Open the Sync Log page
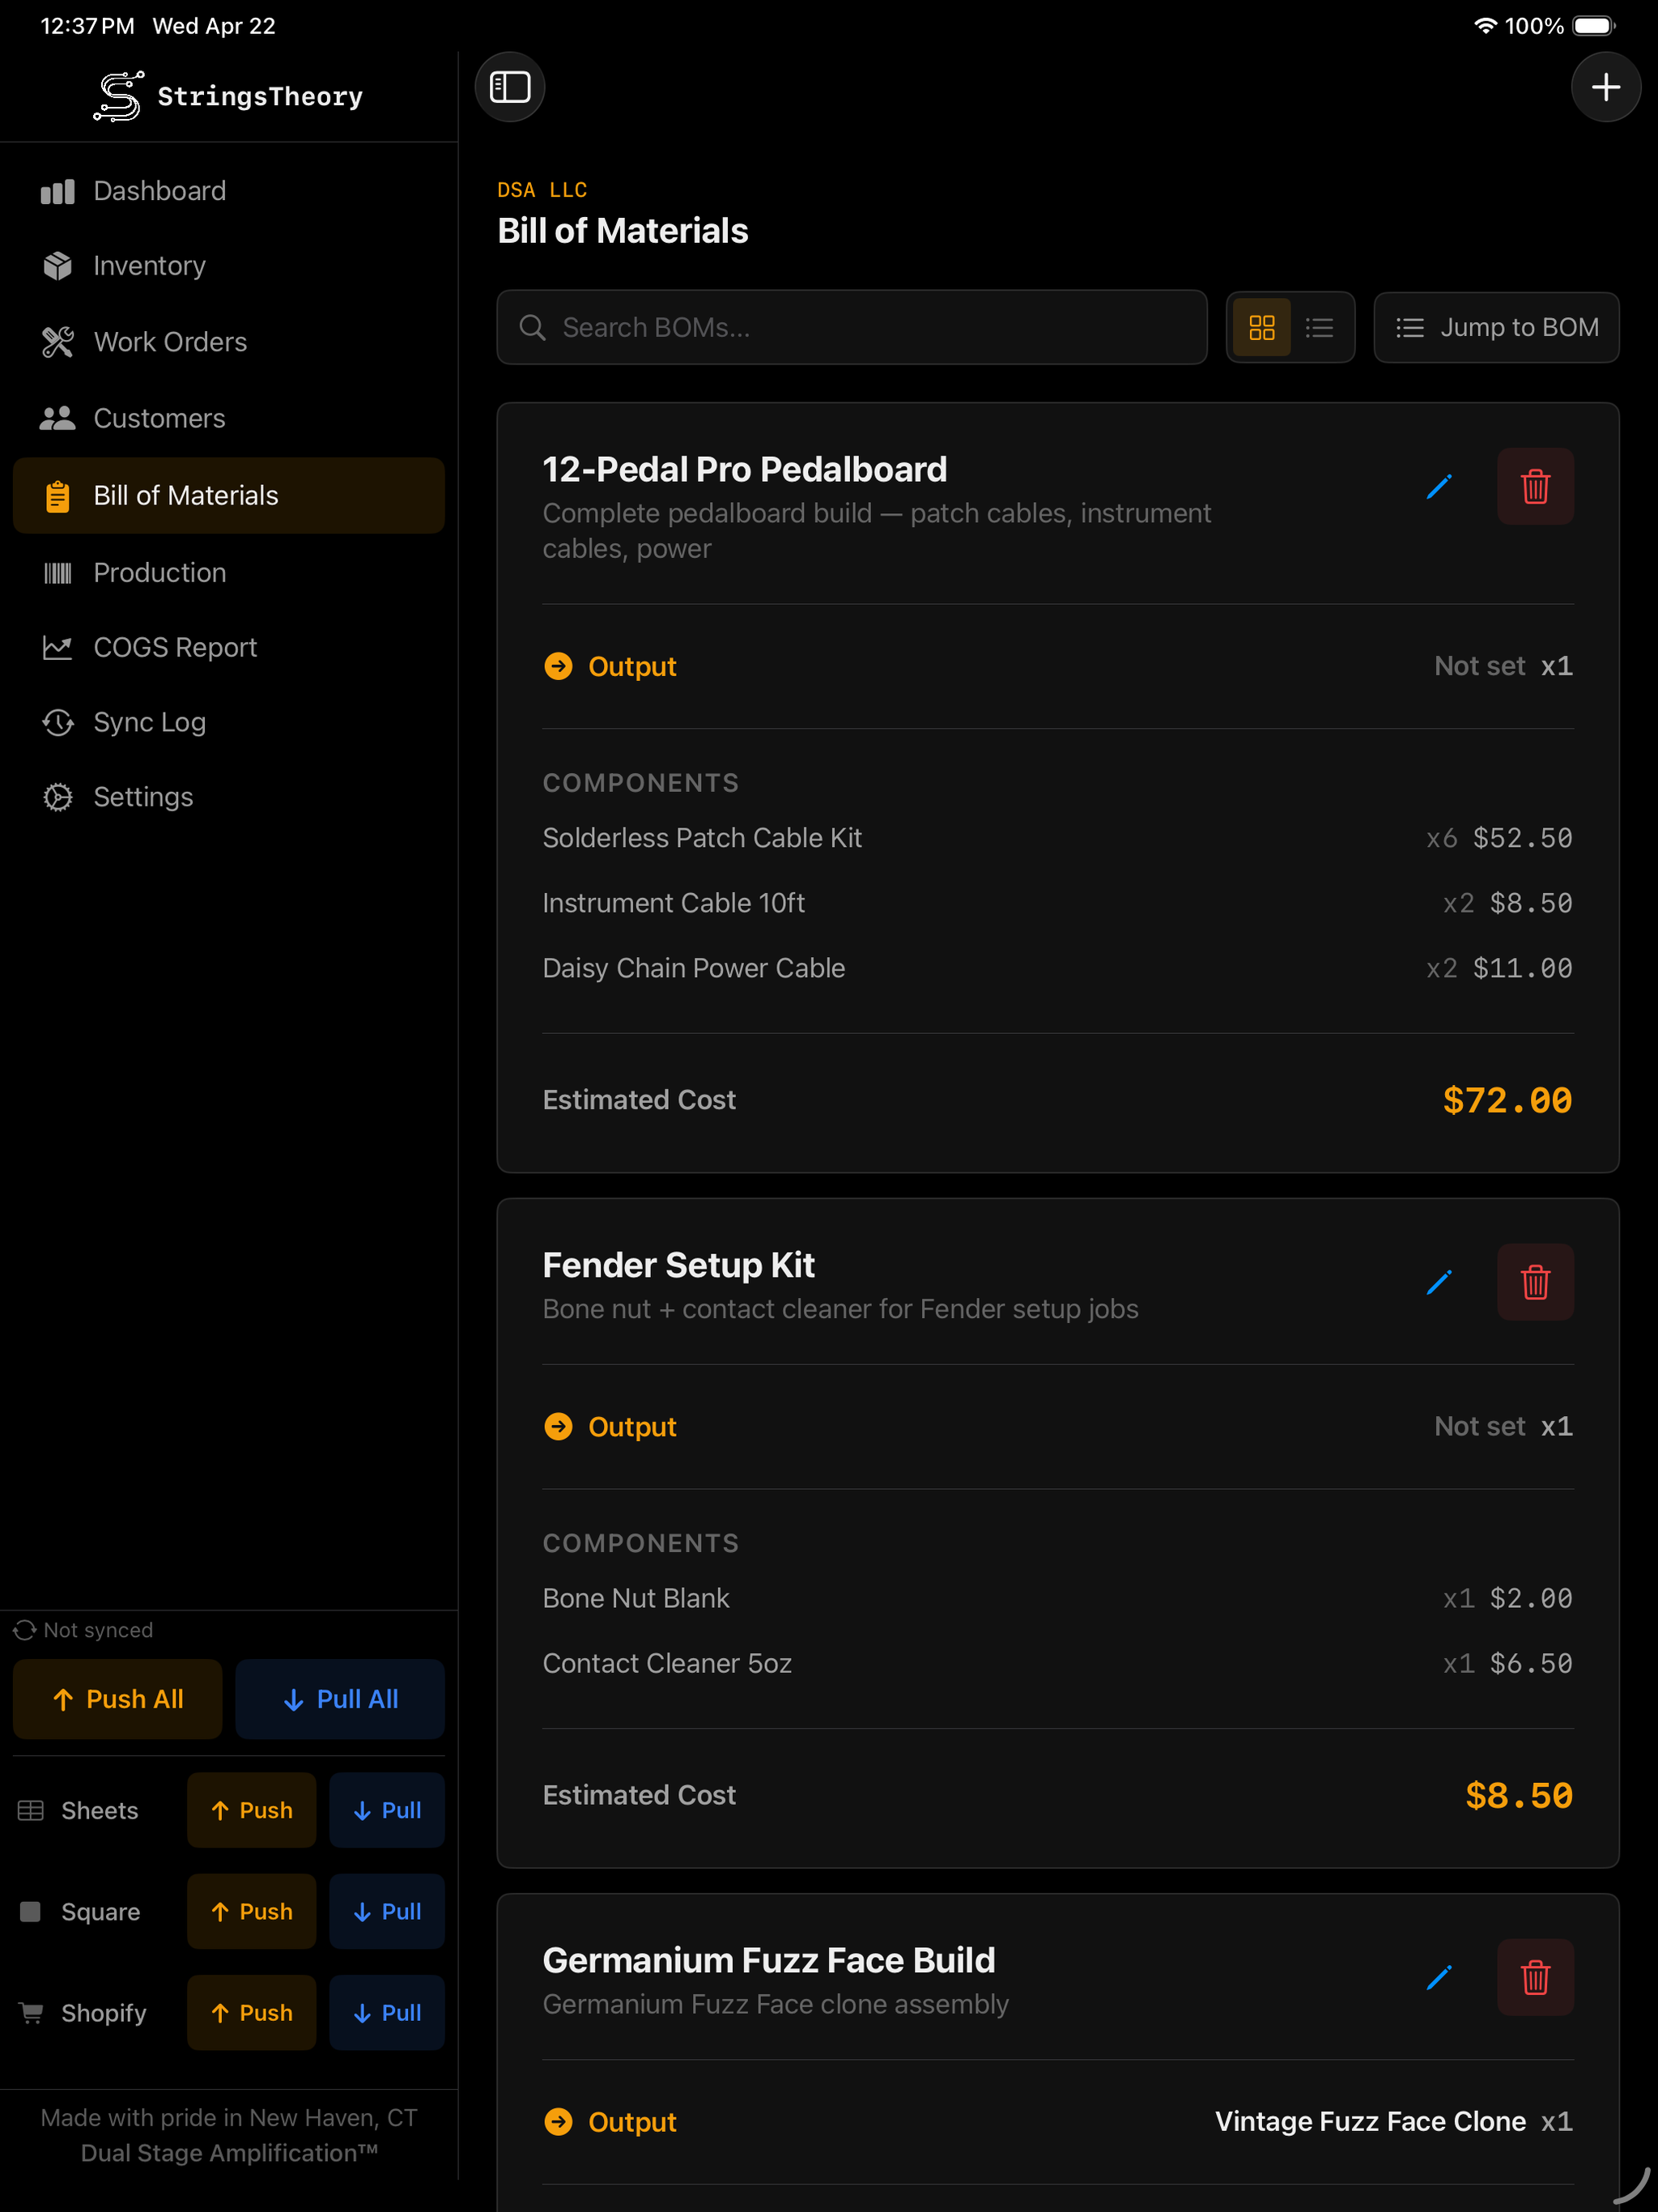 (x=149, y=722)
